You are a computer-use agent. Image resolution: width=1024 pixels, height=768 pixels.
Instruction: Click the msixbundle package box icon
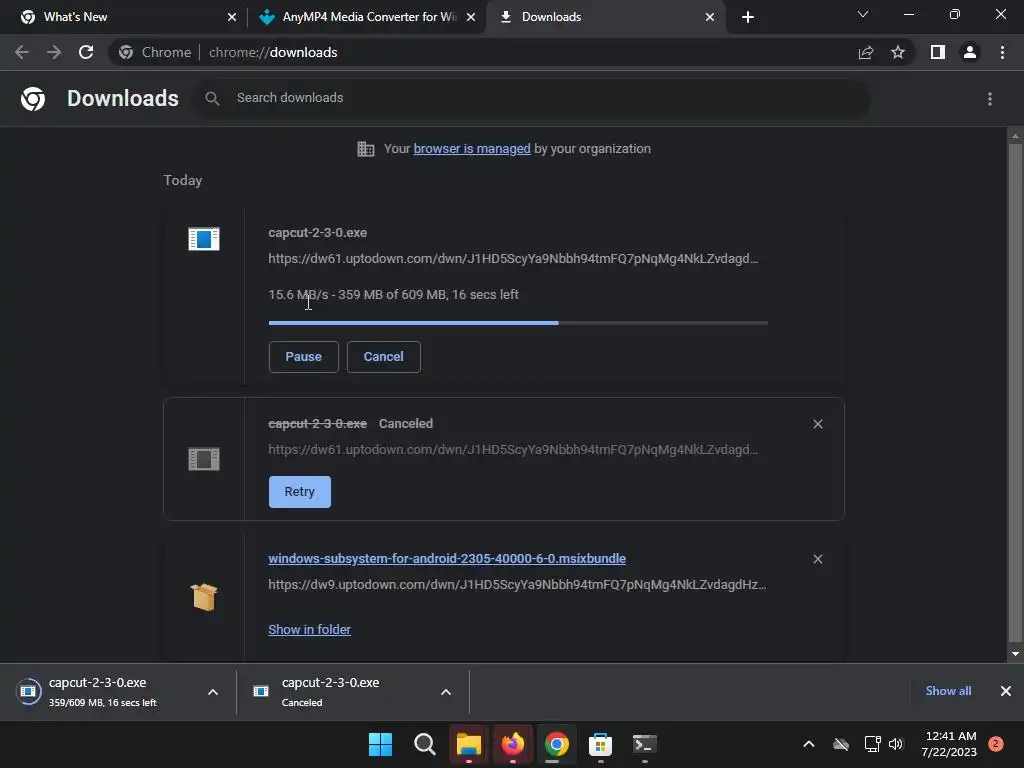[x=204, y=596]
